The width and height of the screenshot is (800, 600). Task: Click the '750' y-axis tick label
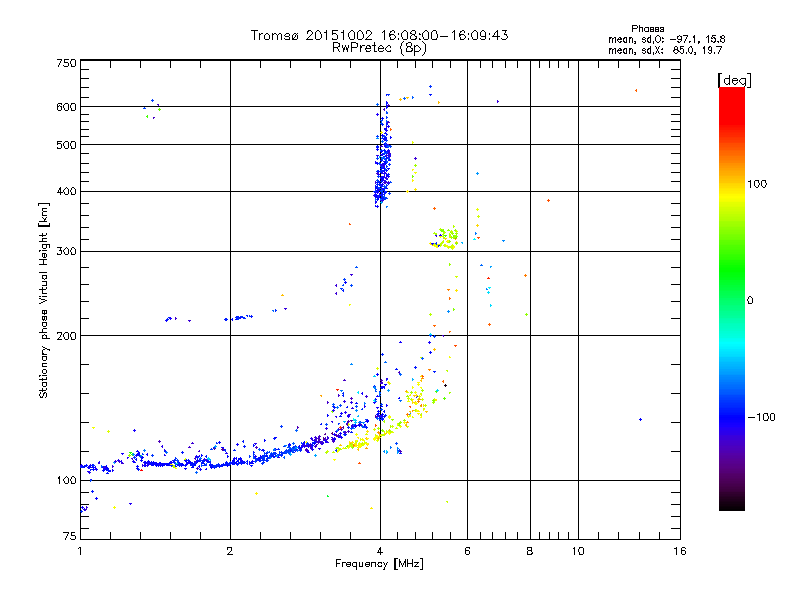(x=66, y=63)
